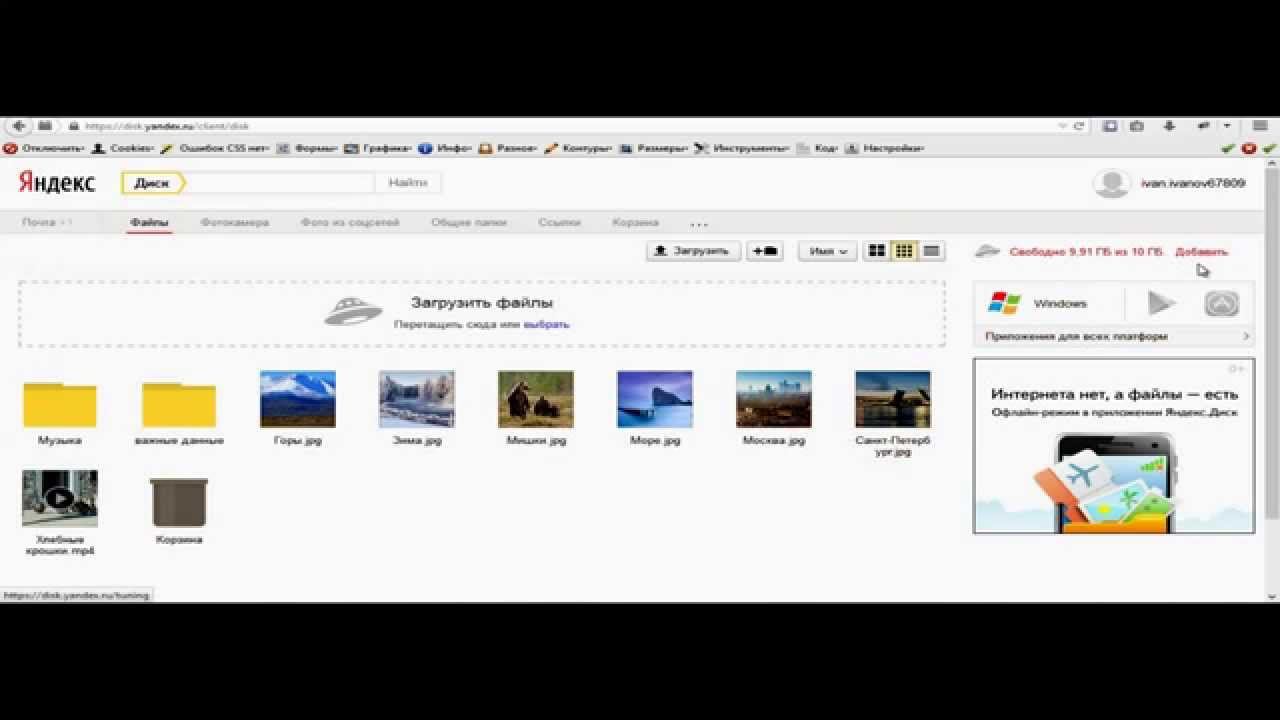Image resolution: width=1280 pixels, height=720 pixels.
Task: Click the Добавить storage link
Action: [1201, 251]
